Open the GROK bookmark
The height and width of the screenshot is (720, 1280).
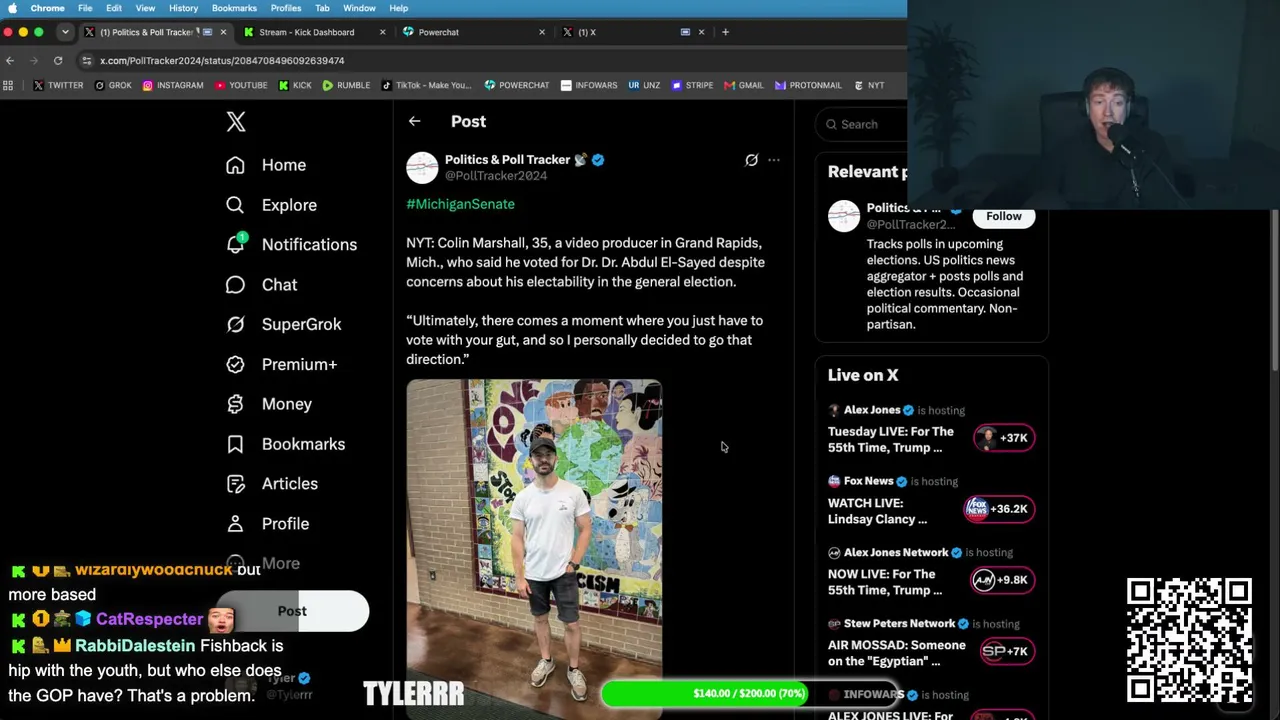click(x=113, y=85)
